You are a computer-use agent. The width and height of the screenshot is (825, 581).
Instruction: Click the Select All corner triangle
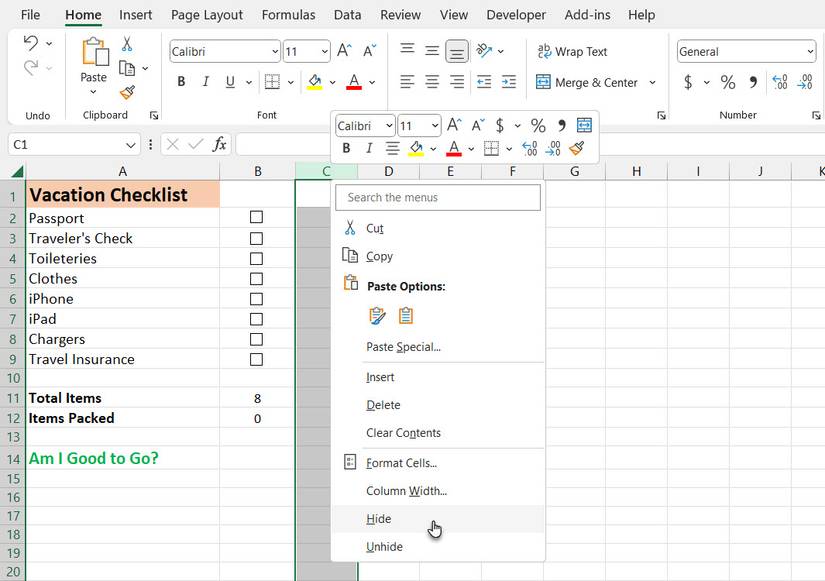[17, 172]
